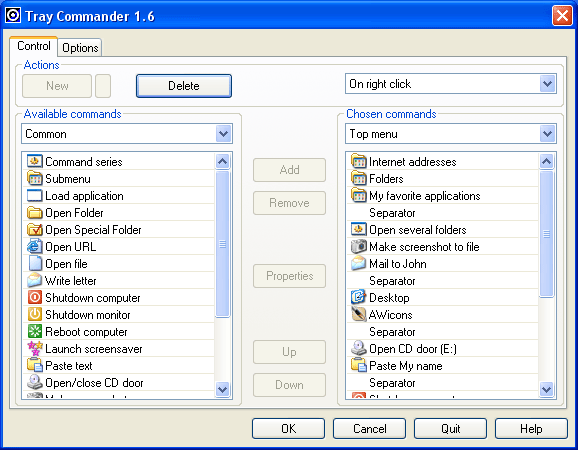
Task: Click the Cancel button
Action: coord(369,429)
